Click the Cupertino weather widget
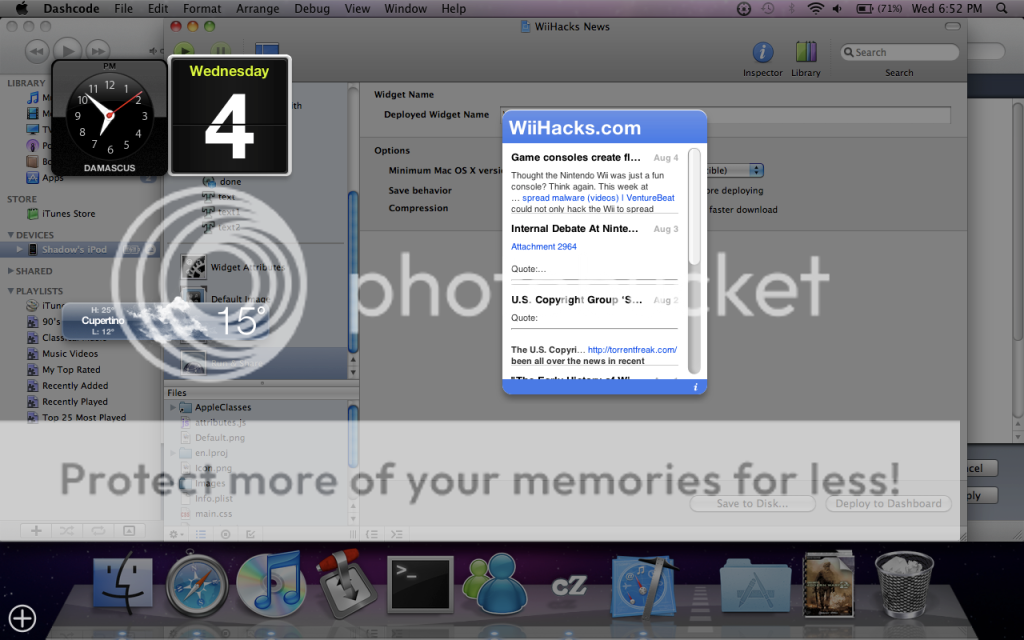Viewport: 1024px width, 640px height. [167, 321]
